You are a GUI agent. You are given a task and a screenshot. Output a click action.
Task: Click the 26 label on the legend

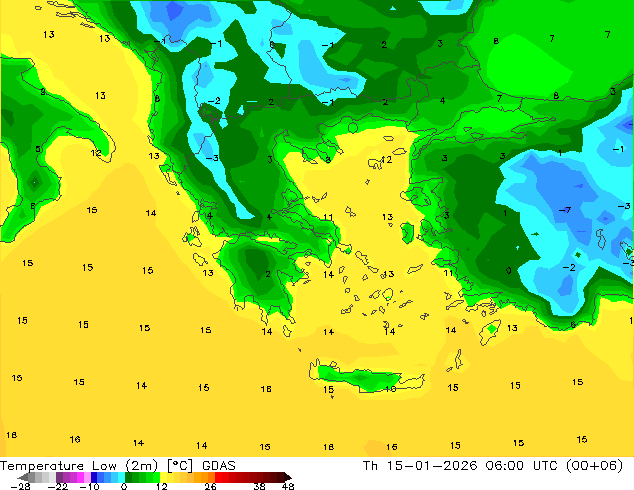click(x=210, y=486)
